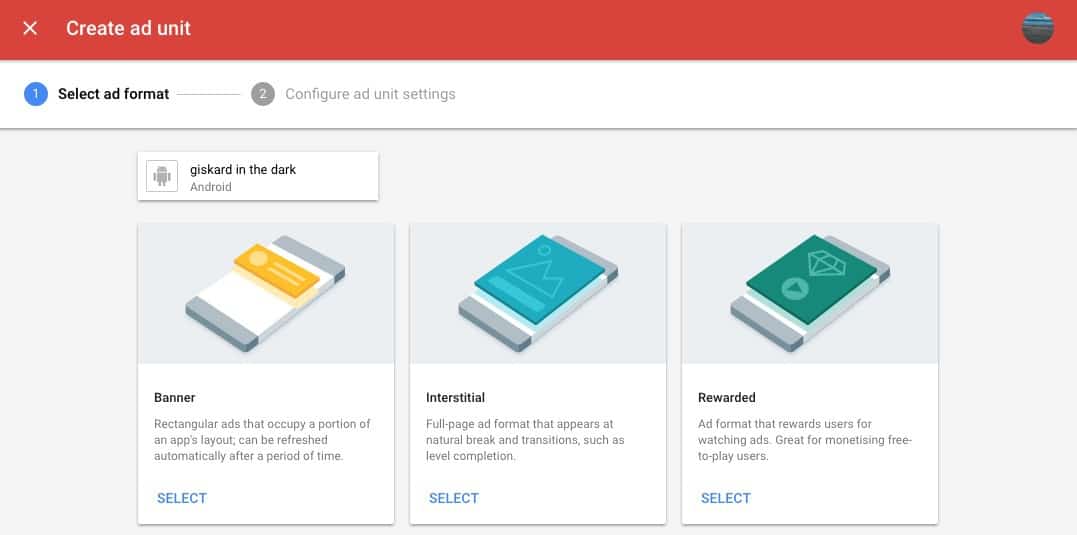Viewport: 1077px width, 535px height.
Task: Close the Create ad unit dialog
Action: (30, 29)
